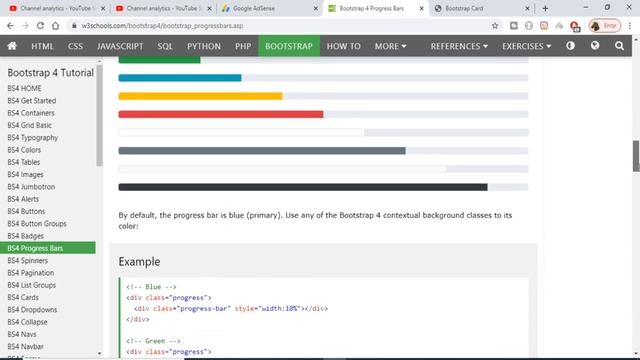Expand the REFERENCES dropdown
The height and width of the screenshot is (360, 640).
click(x=459, y=46)
